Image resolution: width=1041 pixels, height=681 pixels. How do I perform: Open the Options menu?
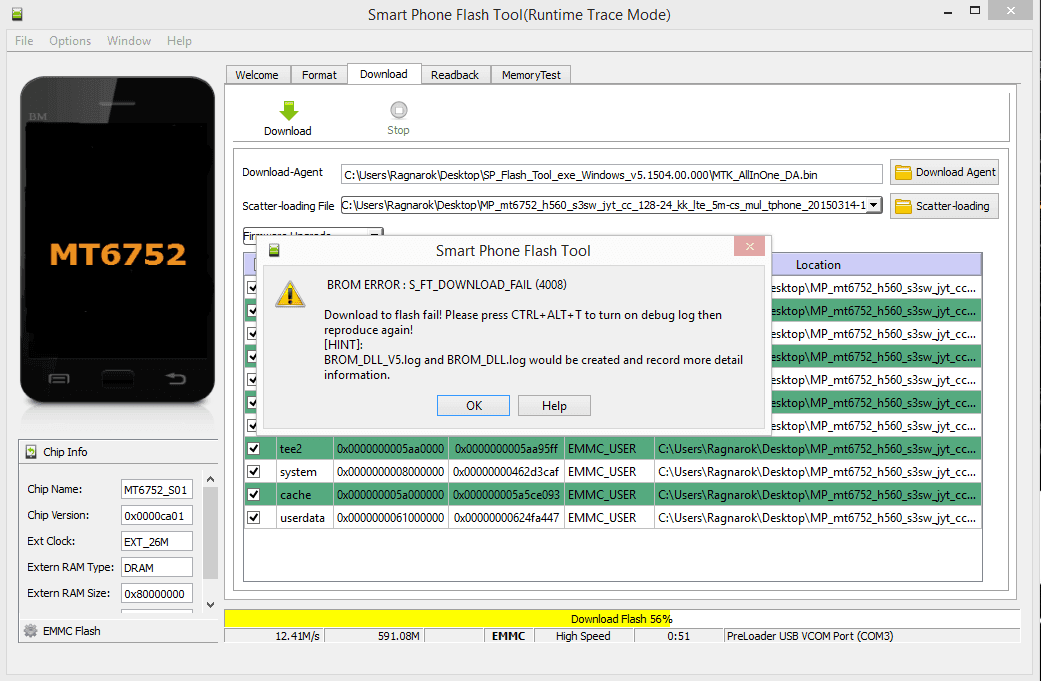coord(70,40)
